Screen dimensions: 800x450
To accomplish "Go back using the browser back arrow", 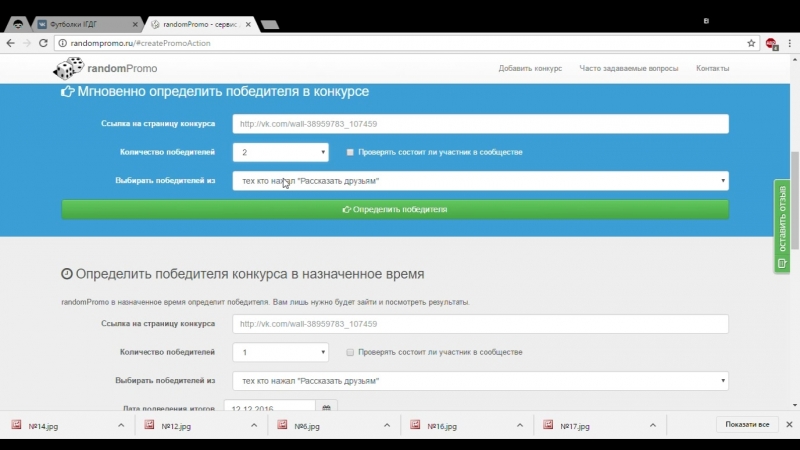I will click(x=10, y=43).
